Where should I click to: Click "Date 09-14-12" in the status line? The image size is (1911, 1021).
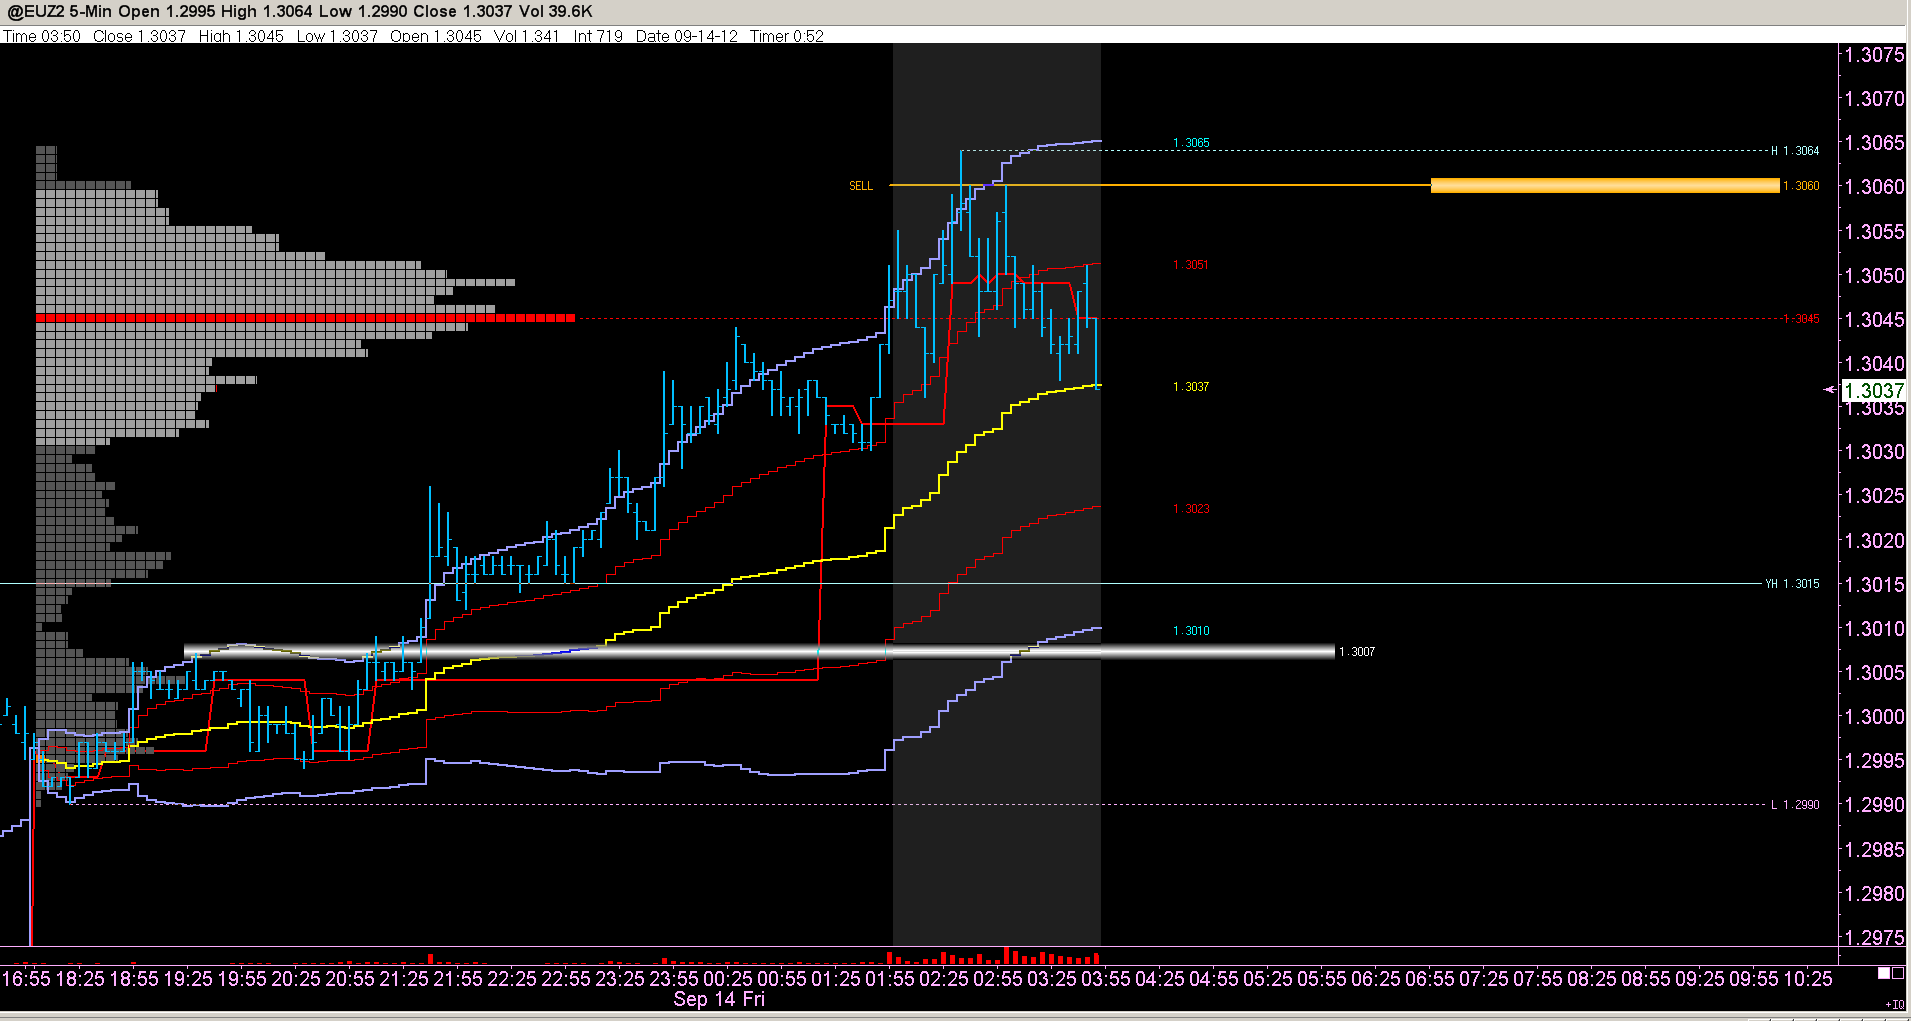point(687,36)
